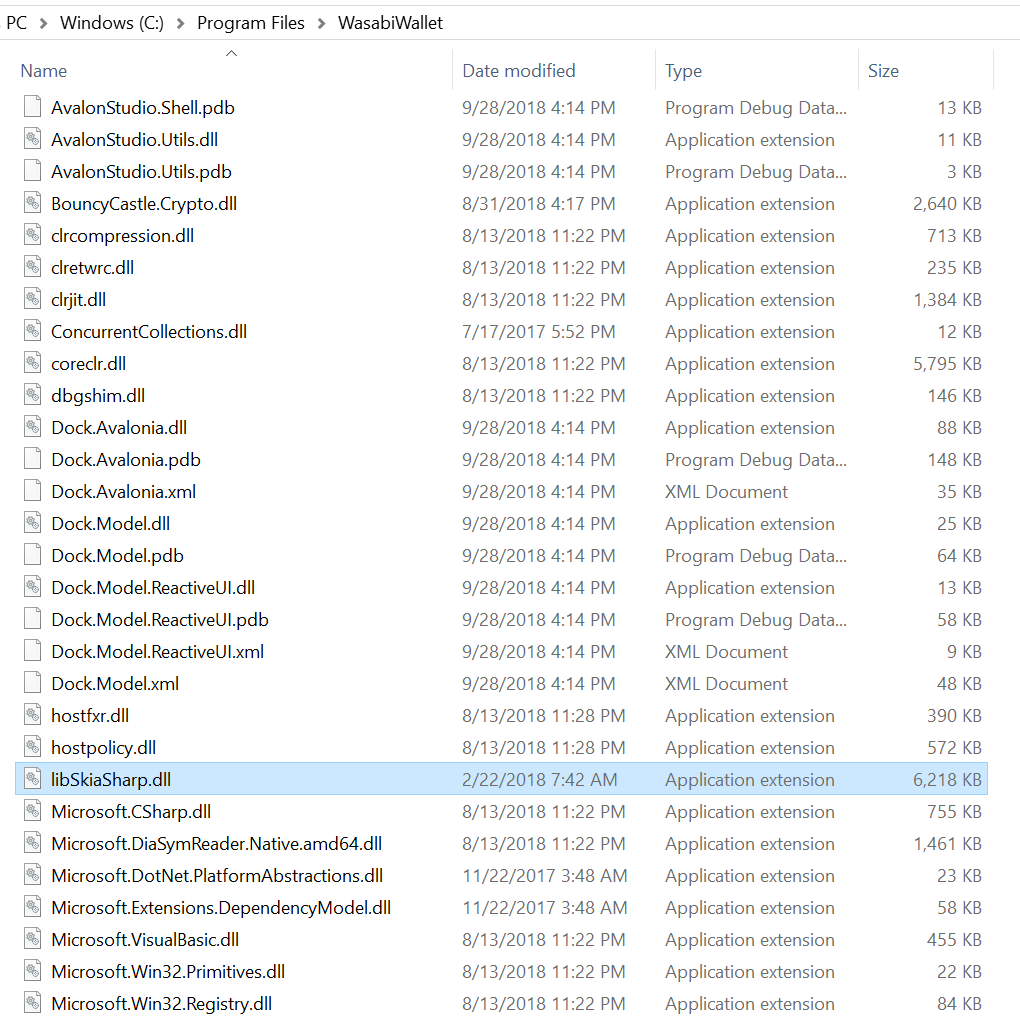The width and height of the screenshot is (1020, 1018).
Task: Sort files by the Type column header
Action: click(x=683, y=70)
